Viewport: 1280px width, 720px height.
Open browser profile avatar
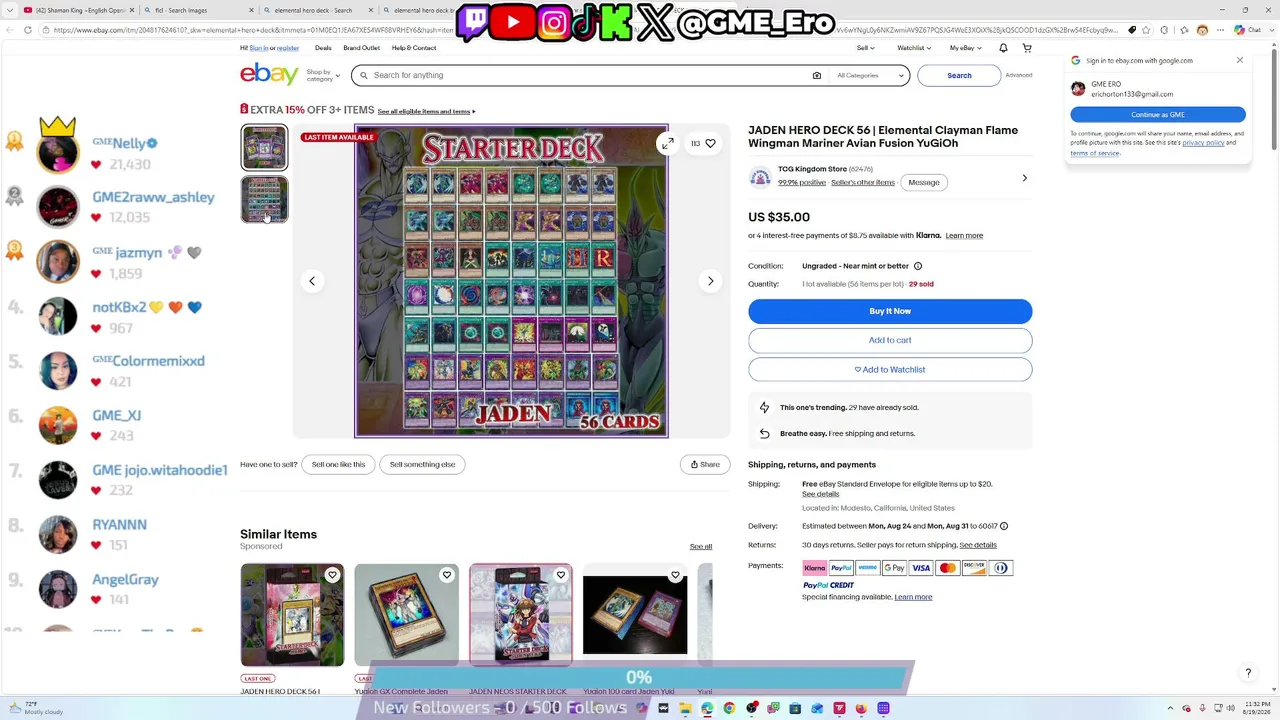point(1202,30)
